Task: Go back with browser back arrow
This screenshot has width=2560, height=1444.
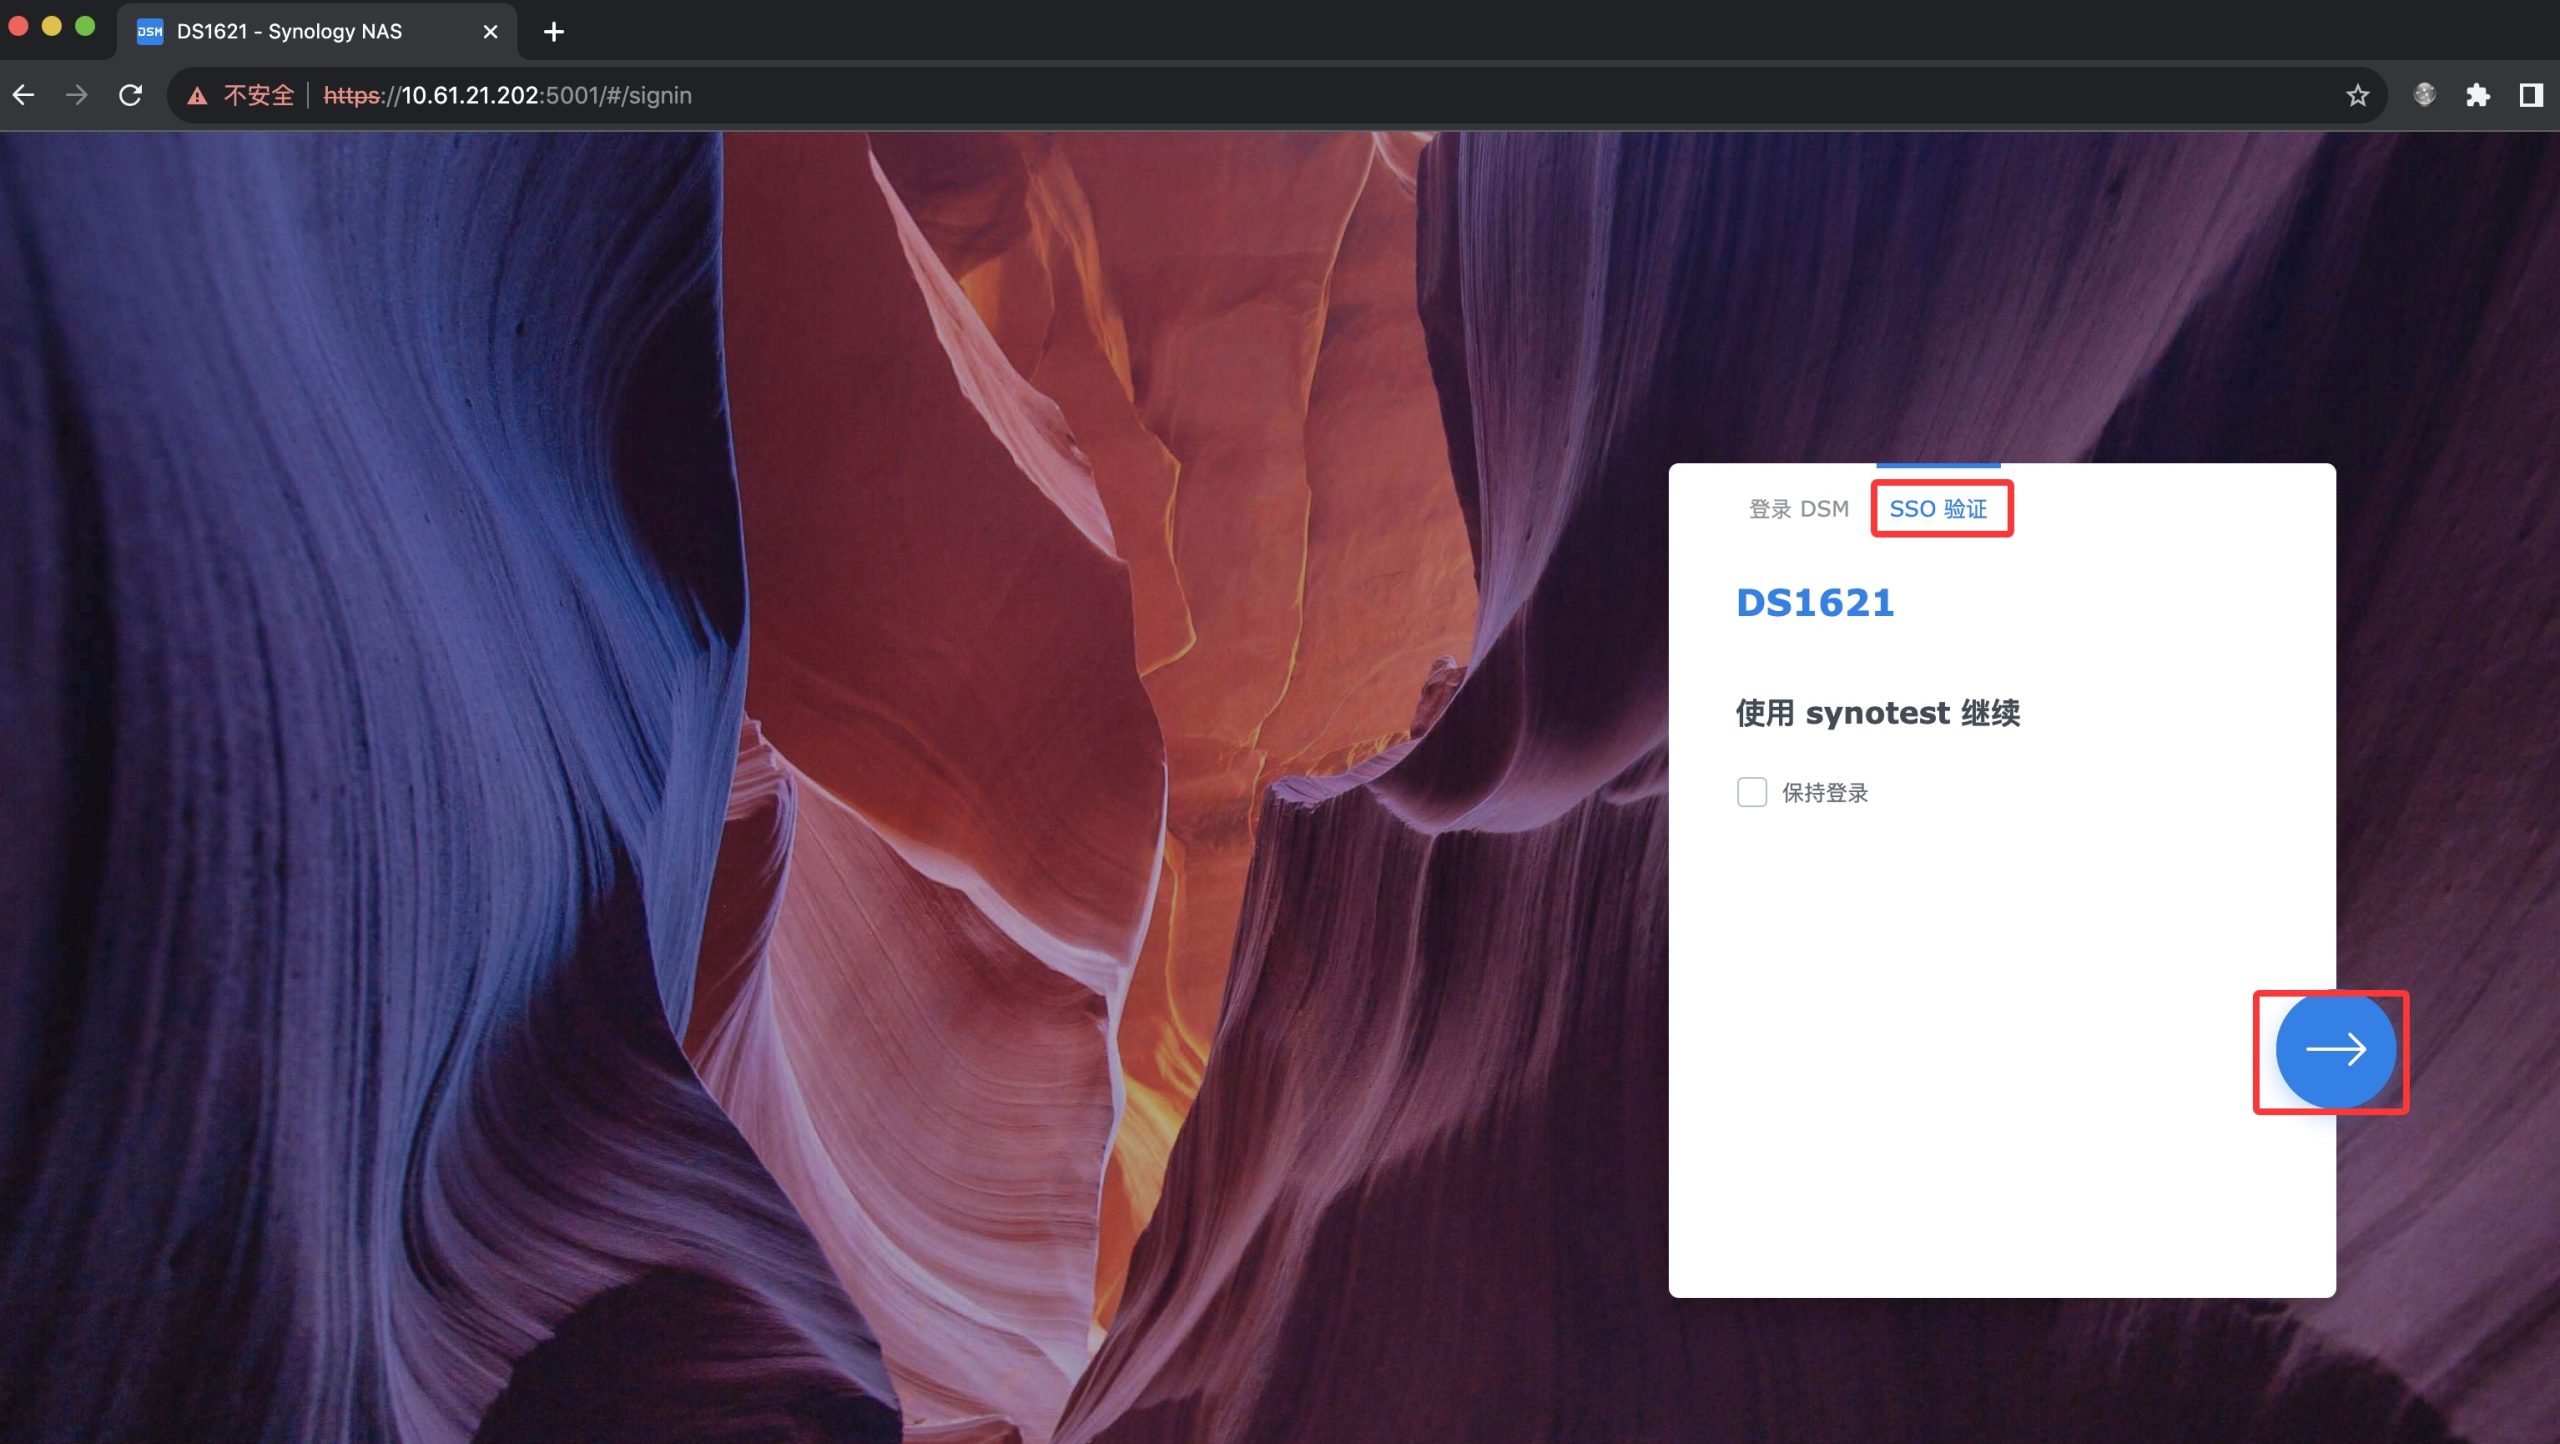Action: click(x=24, y=95)
